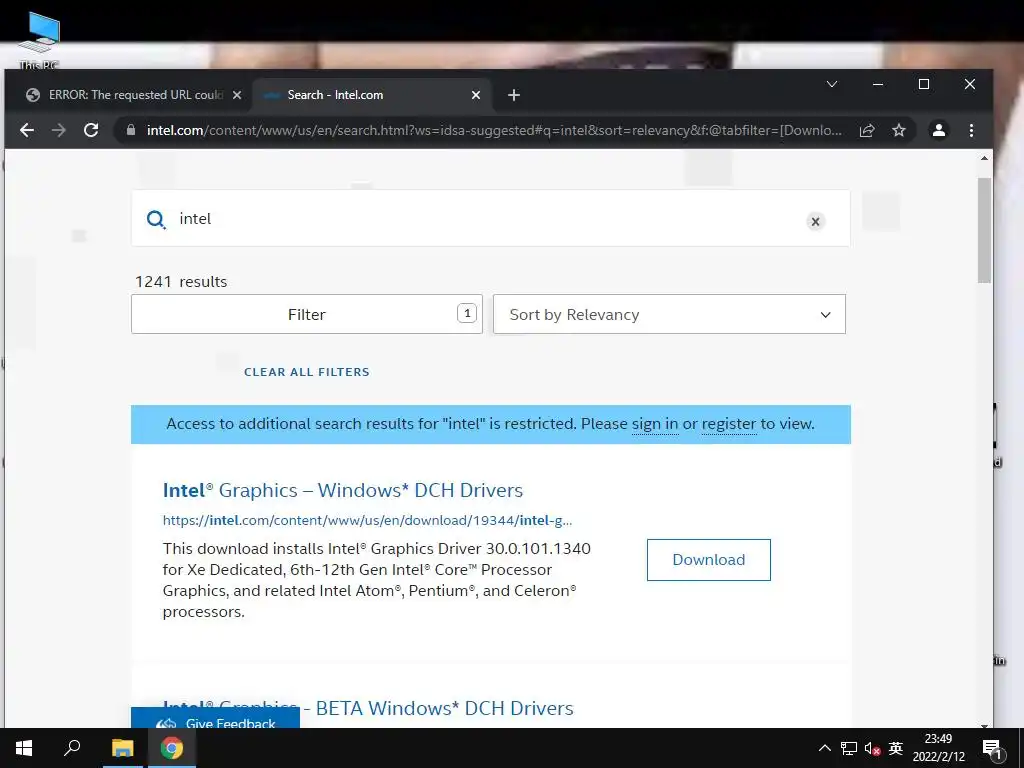This screenshot has width=1024, height=768.
Task: Open Windows taskbar search
Action: tap(72, 748)
